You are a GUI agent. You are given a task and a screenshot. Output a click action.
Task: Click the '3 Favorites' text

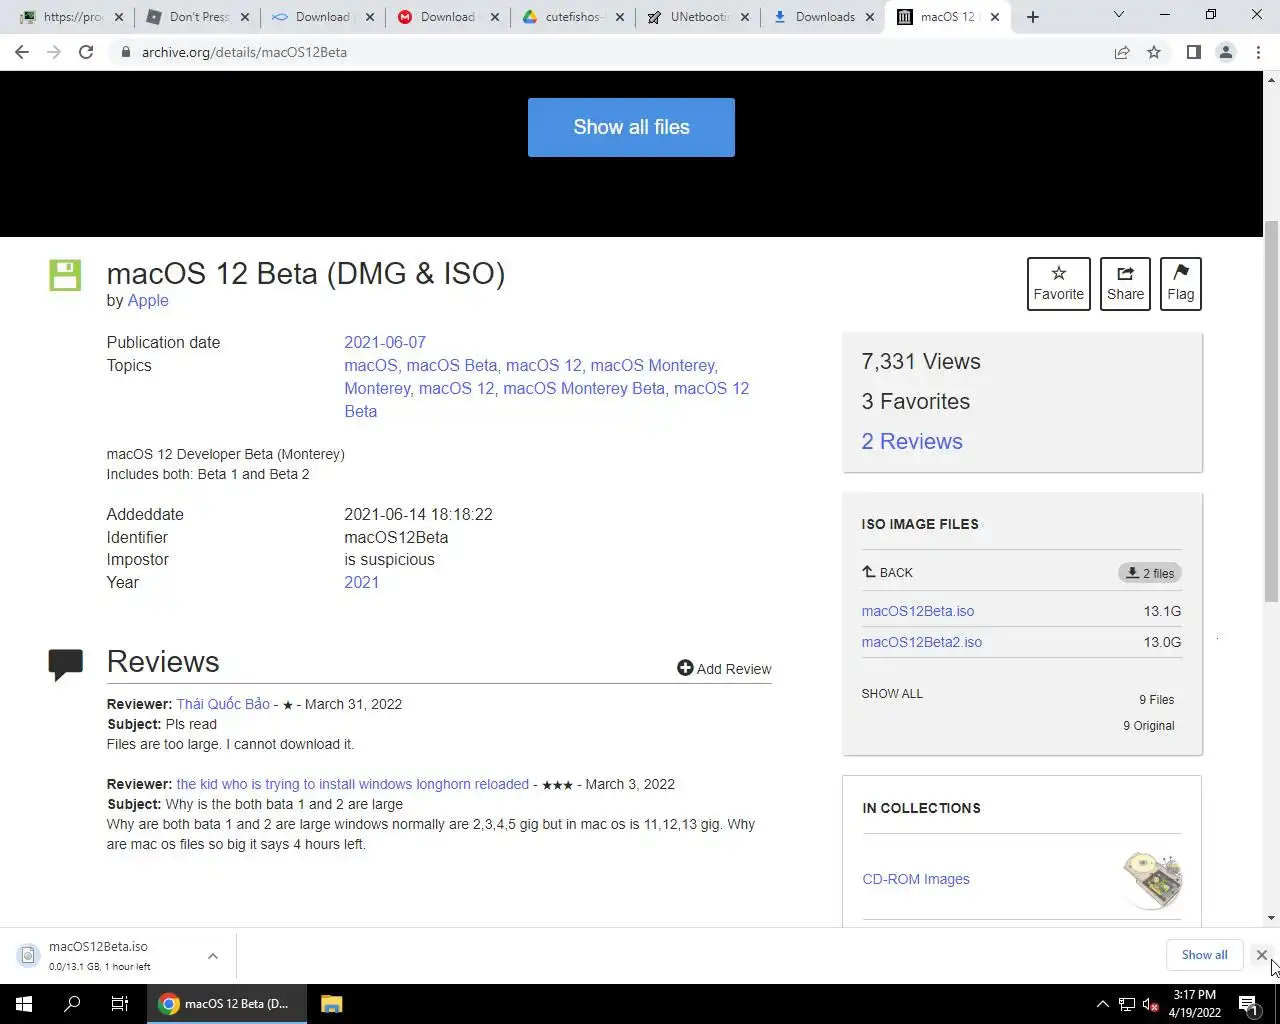[916, 402]
